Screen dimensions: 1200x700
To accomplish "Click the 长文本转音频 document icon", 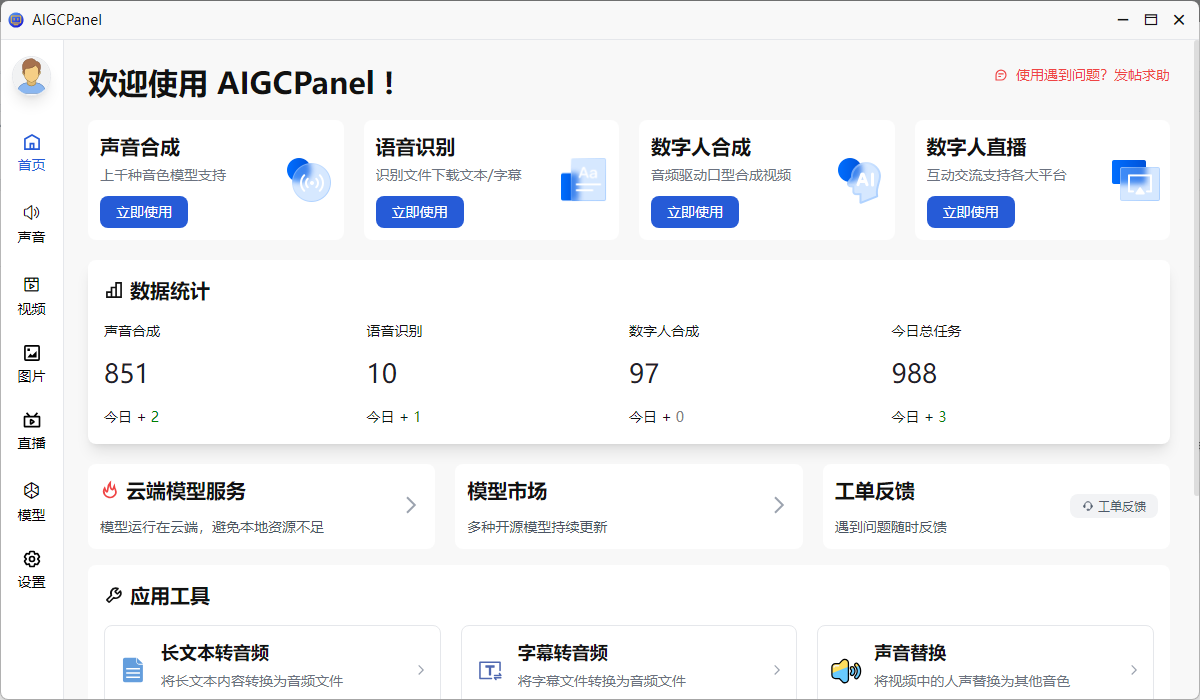I will click(134, 669).
